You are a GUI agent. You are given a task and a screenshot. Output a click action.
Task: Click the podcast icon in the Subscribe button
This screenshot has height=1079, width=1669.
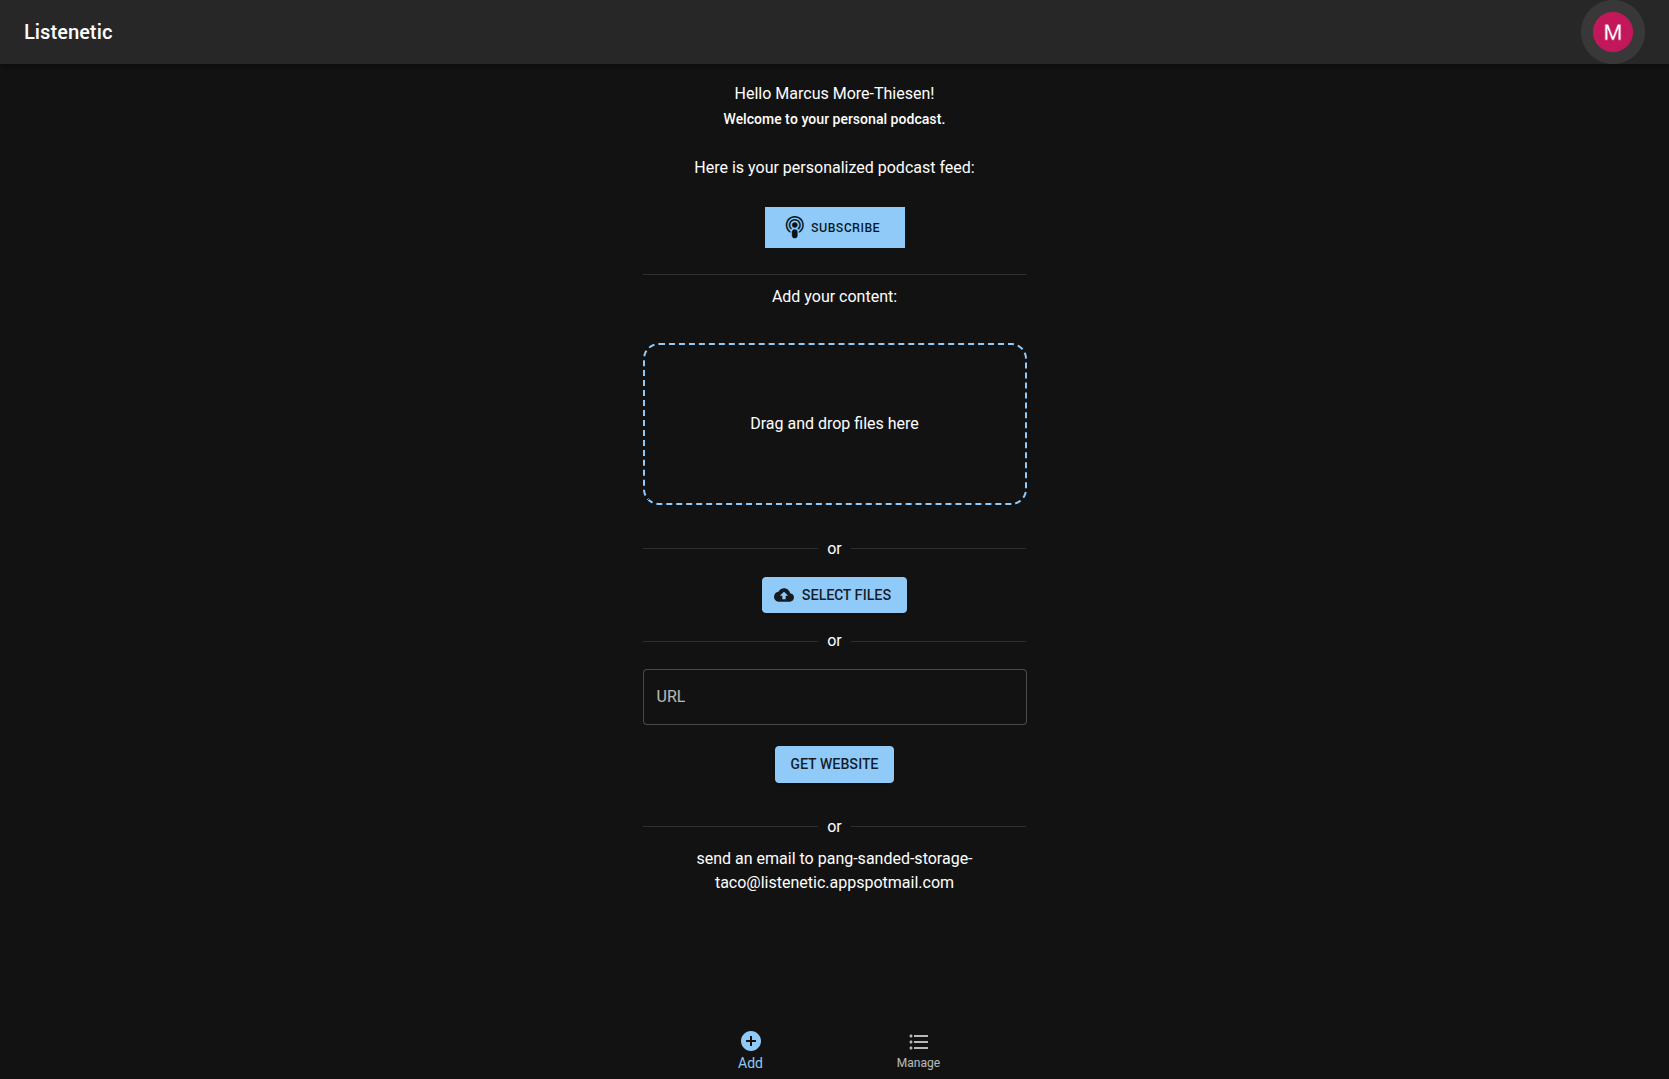(x=794, y=227)
